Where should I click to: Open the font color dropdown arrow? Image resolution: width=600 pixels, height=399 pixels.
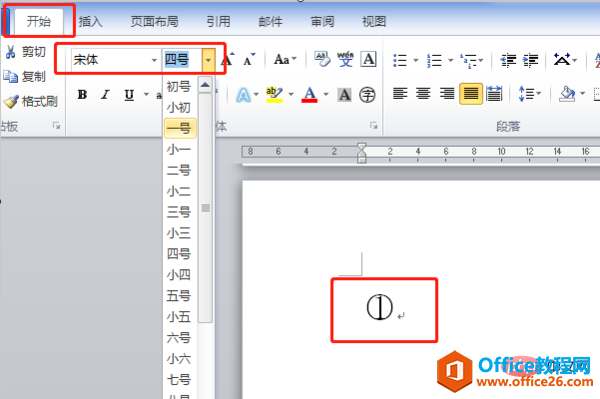(326, 94)
